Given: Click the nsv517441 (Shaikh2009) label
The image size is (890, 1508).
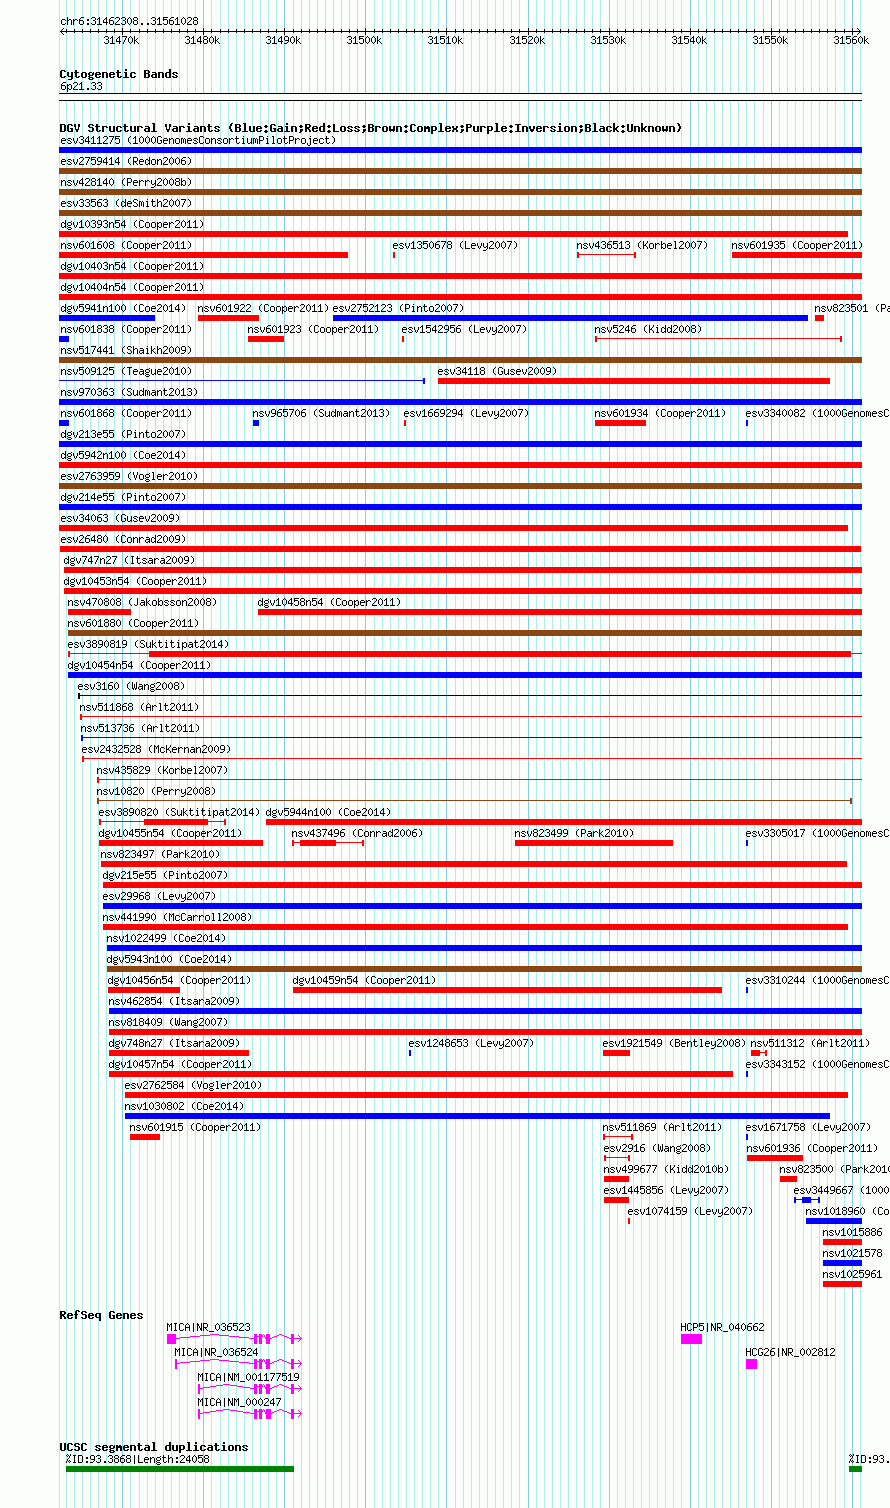Looking at the screenshot, I should pyautogui.click(x=125, y=350).
